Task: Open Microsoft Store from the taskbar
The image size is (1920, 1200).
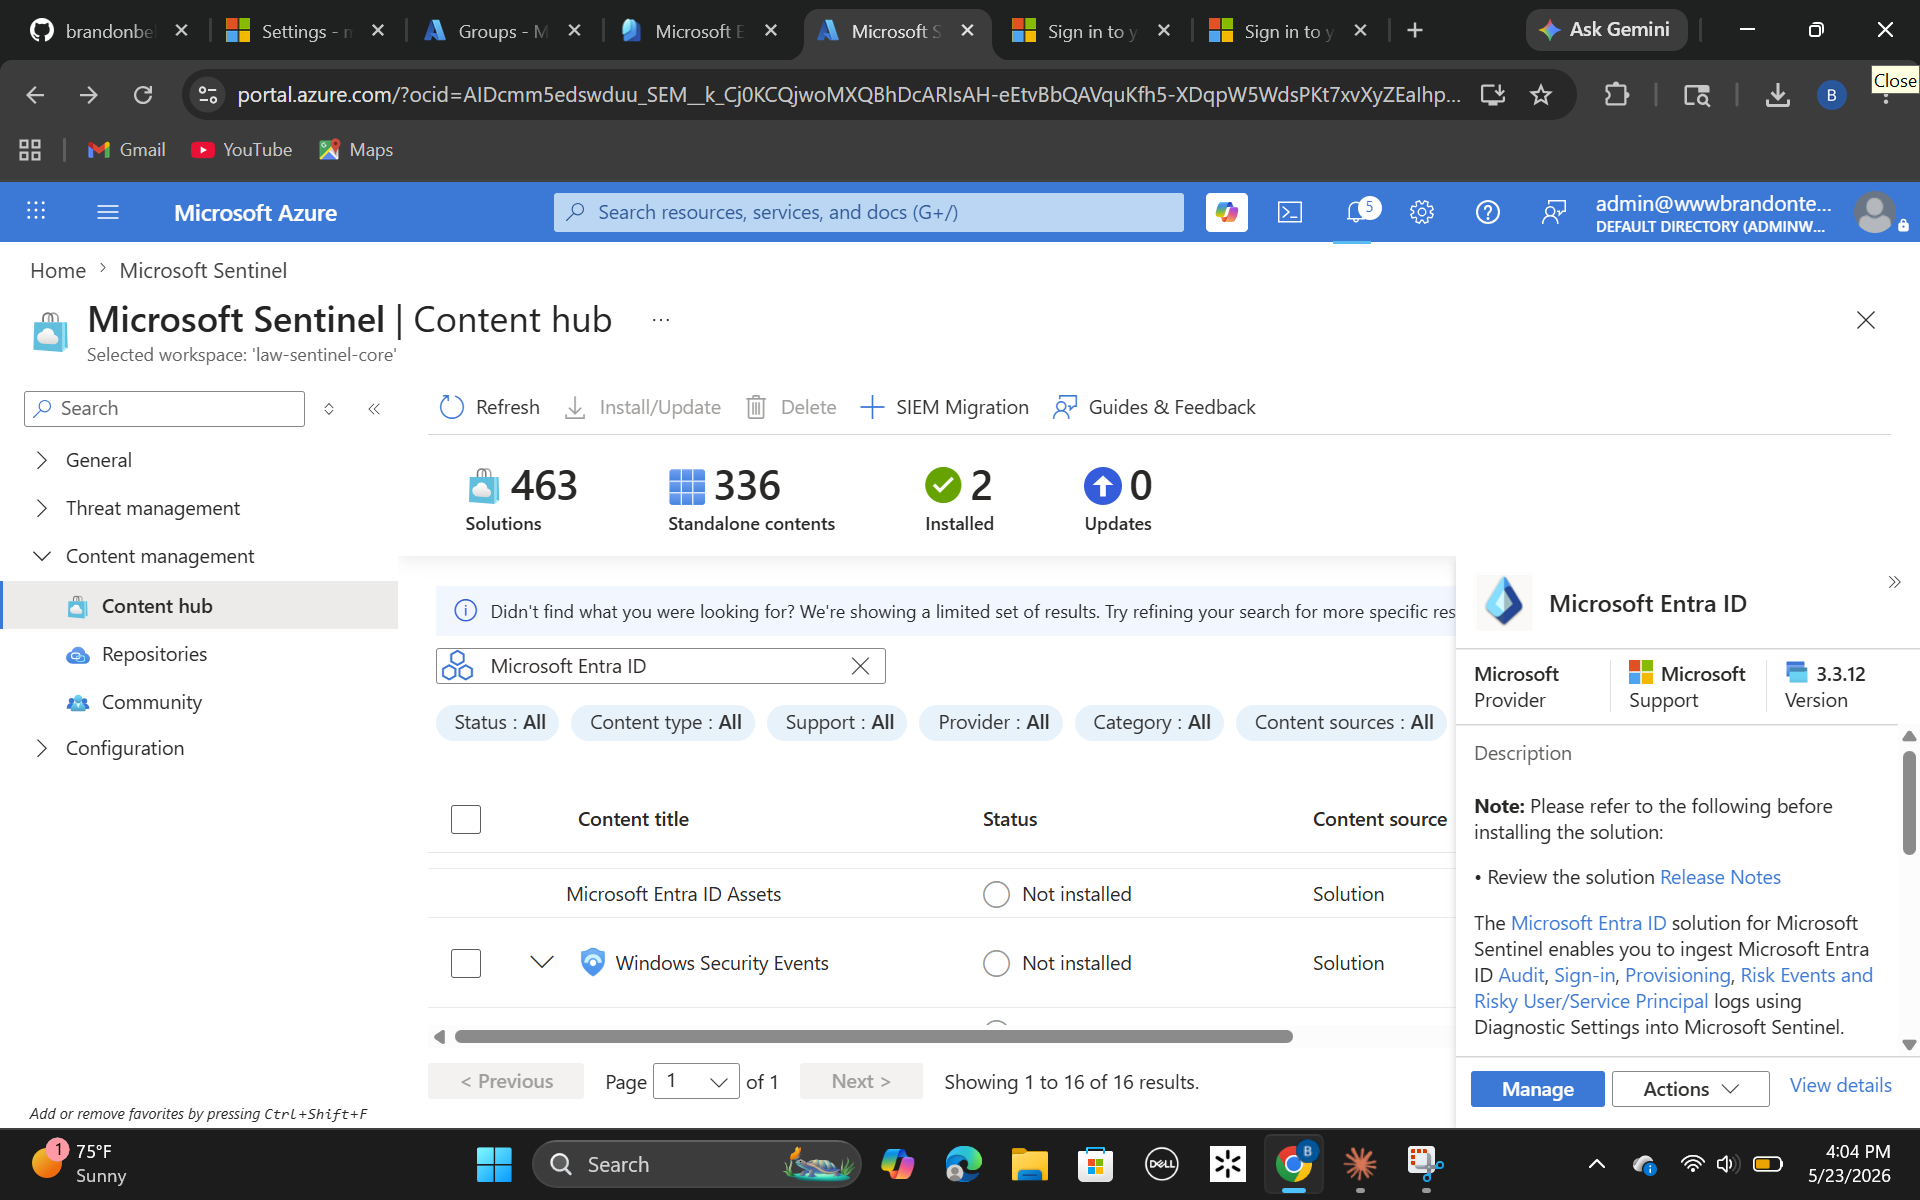Action: point(1095,1164)
